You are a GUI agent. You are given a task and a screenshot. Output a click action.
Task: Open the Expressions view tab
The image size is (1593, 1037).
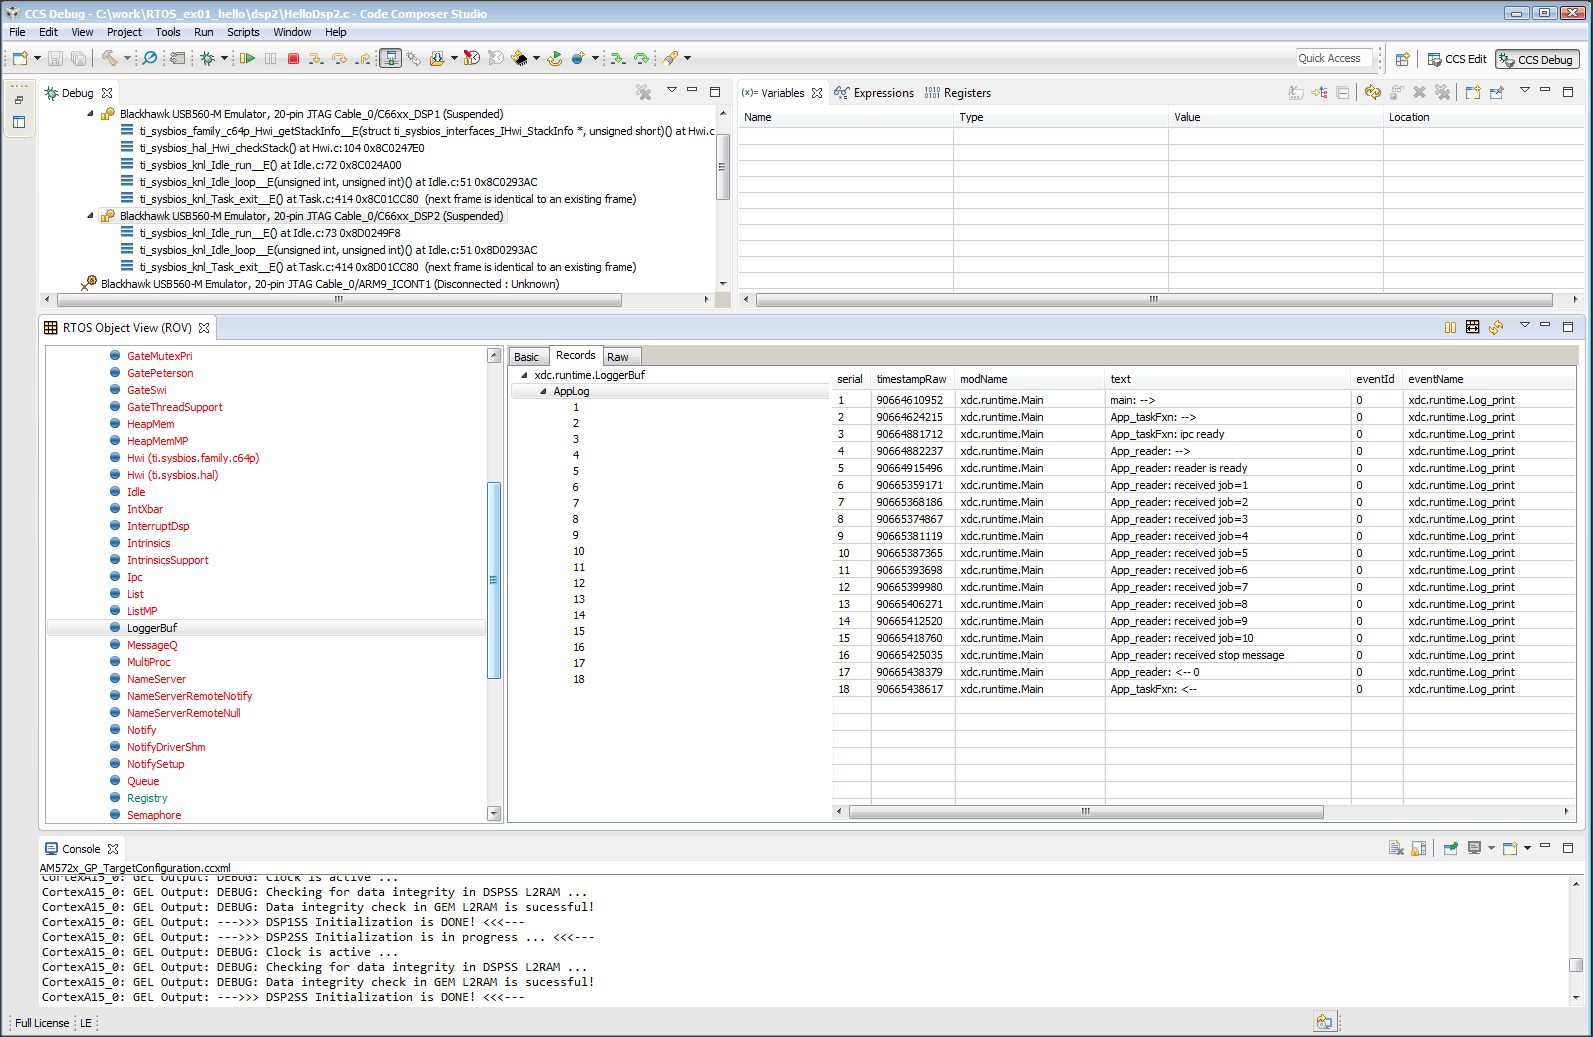882,93
